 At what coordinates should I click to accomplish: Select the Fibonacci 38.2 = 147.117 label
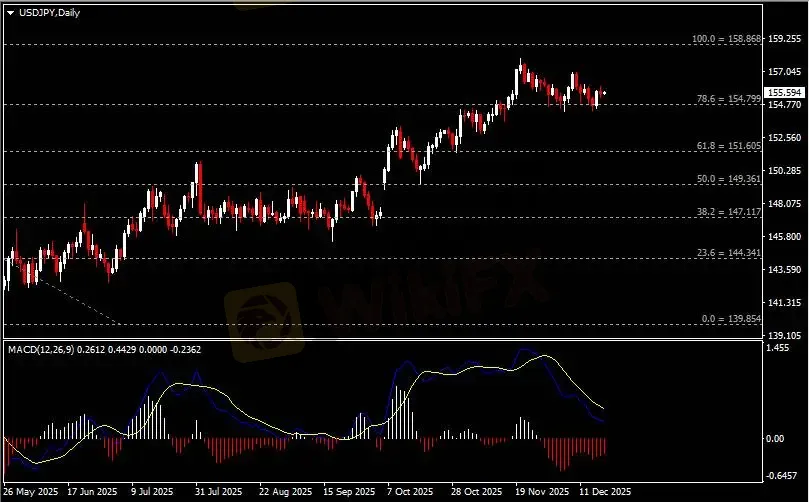coord(729,212)
